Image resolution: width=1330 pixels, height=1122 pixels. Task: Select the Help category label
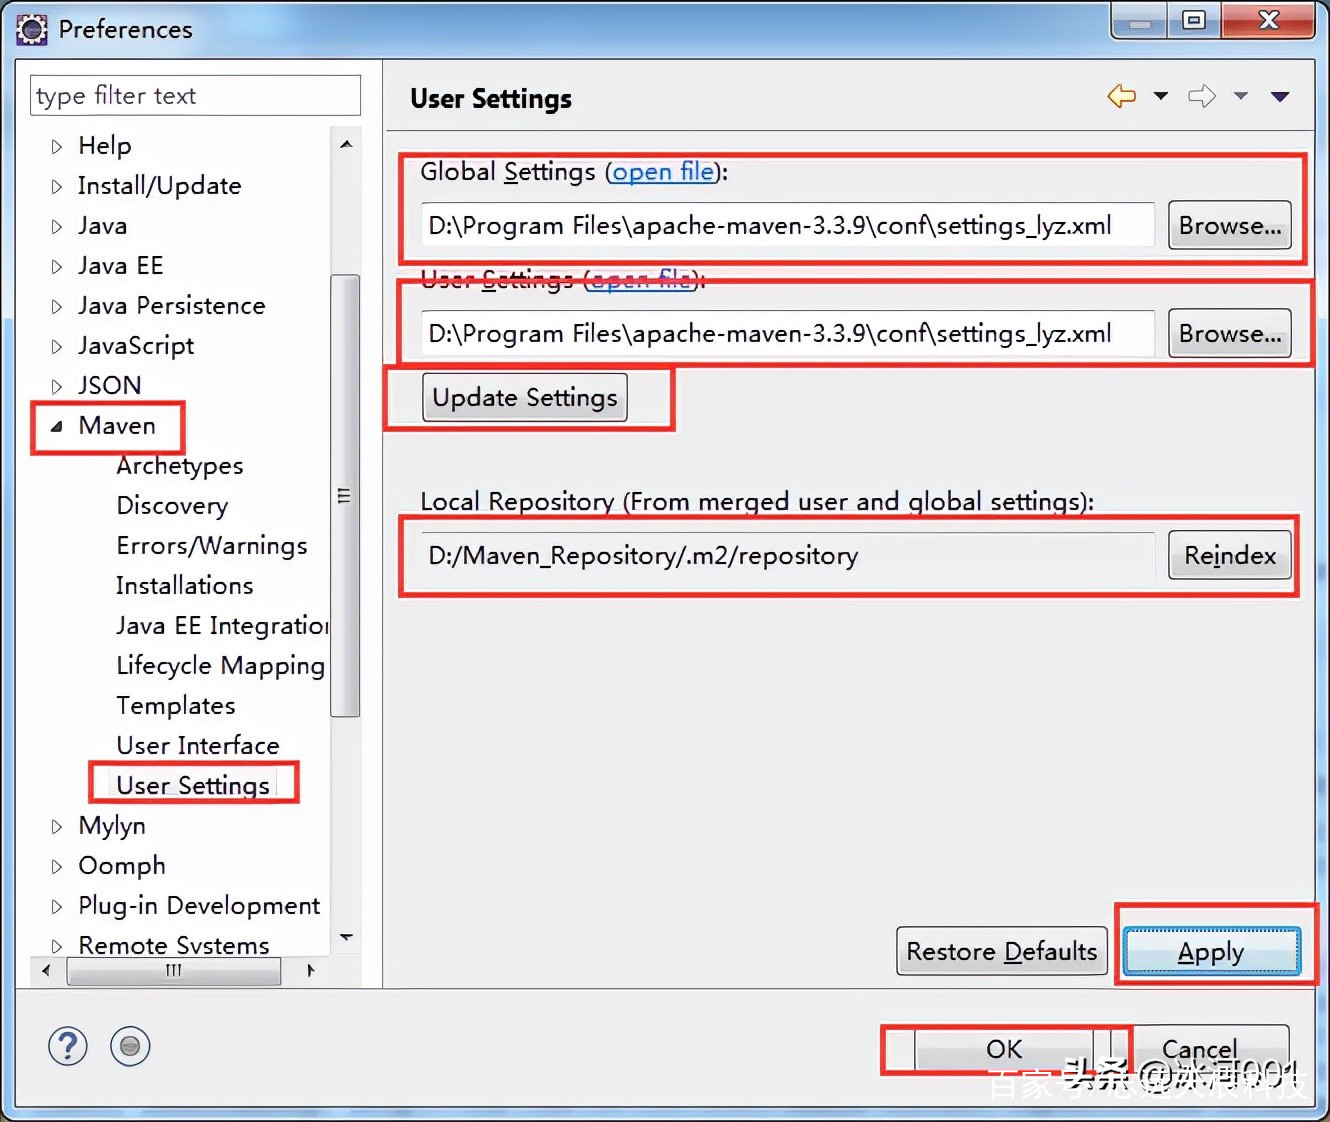point(105,146)
